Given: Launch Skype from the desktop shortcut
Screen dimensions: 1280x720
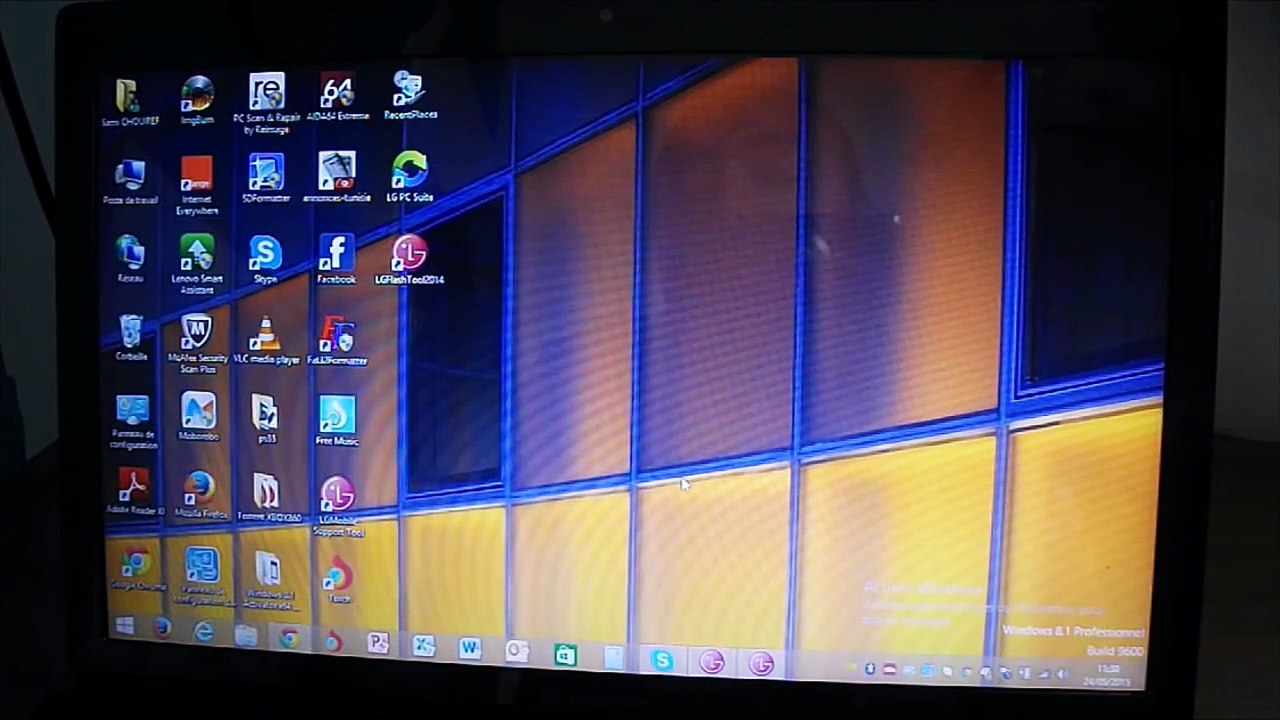Looking at the screenshot, I should click(265, 260).
